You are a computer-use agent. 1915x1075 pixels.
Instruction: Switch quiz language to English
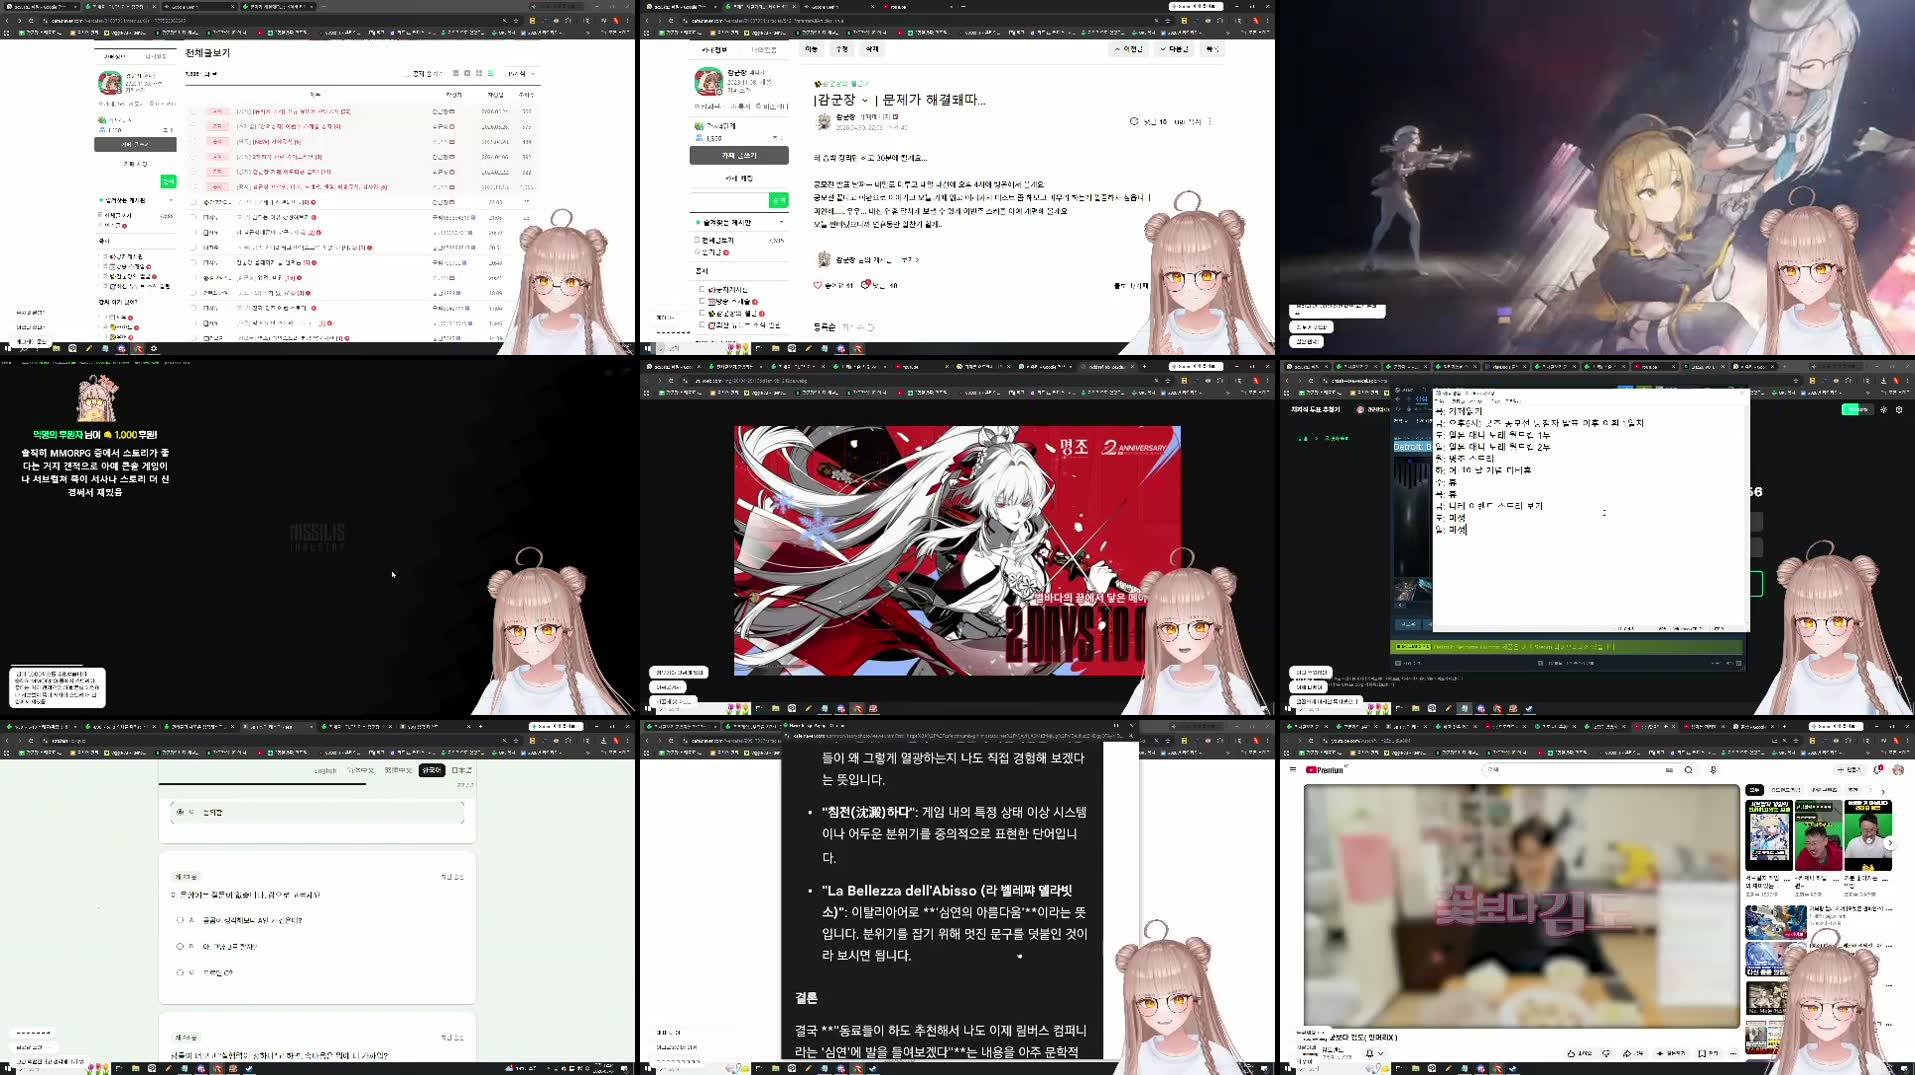(325, 771)
